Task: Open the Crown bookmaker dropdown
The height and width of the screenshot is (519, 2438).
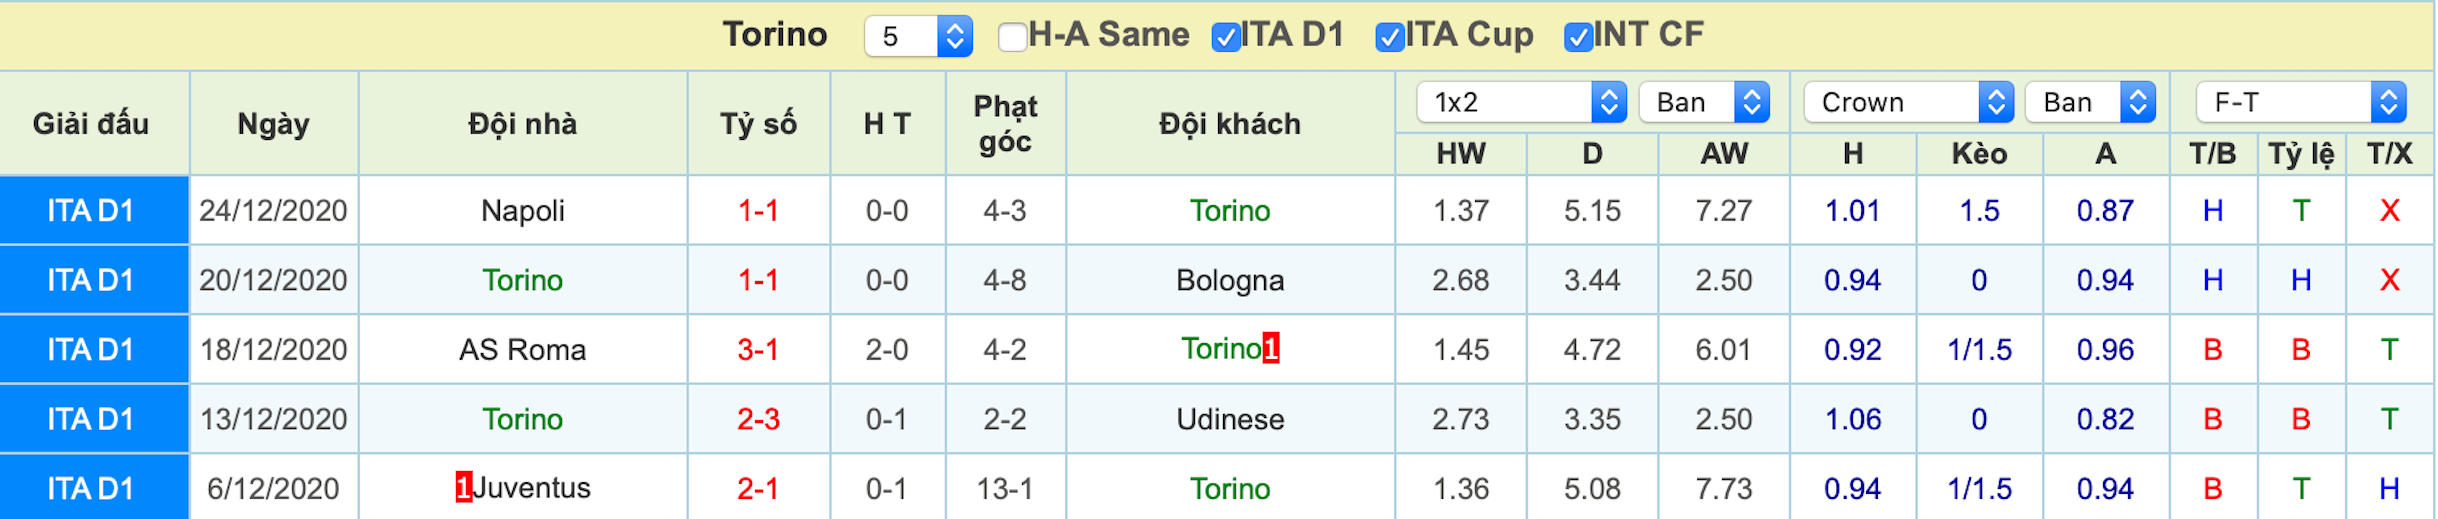Action: click(1908, 102)
